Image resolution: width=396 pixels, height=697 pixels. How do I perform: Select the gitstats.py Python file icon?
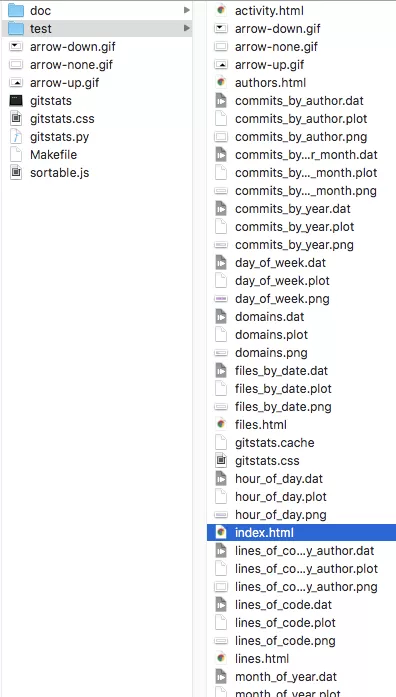[16, 136]
